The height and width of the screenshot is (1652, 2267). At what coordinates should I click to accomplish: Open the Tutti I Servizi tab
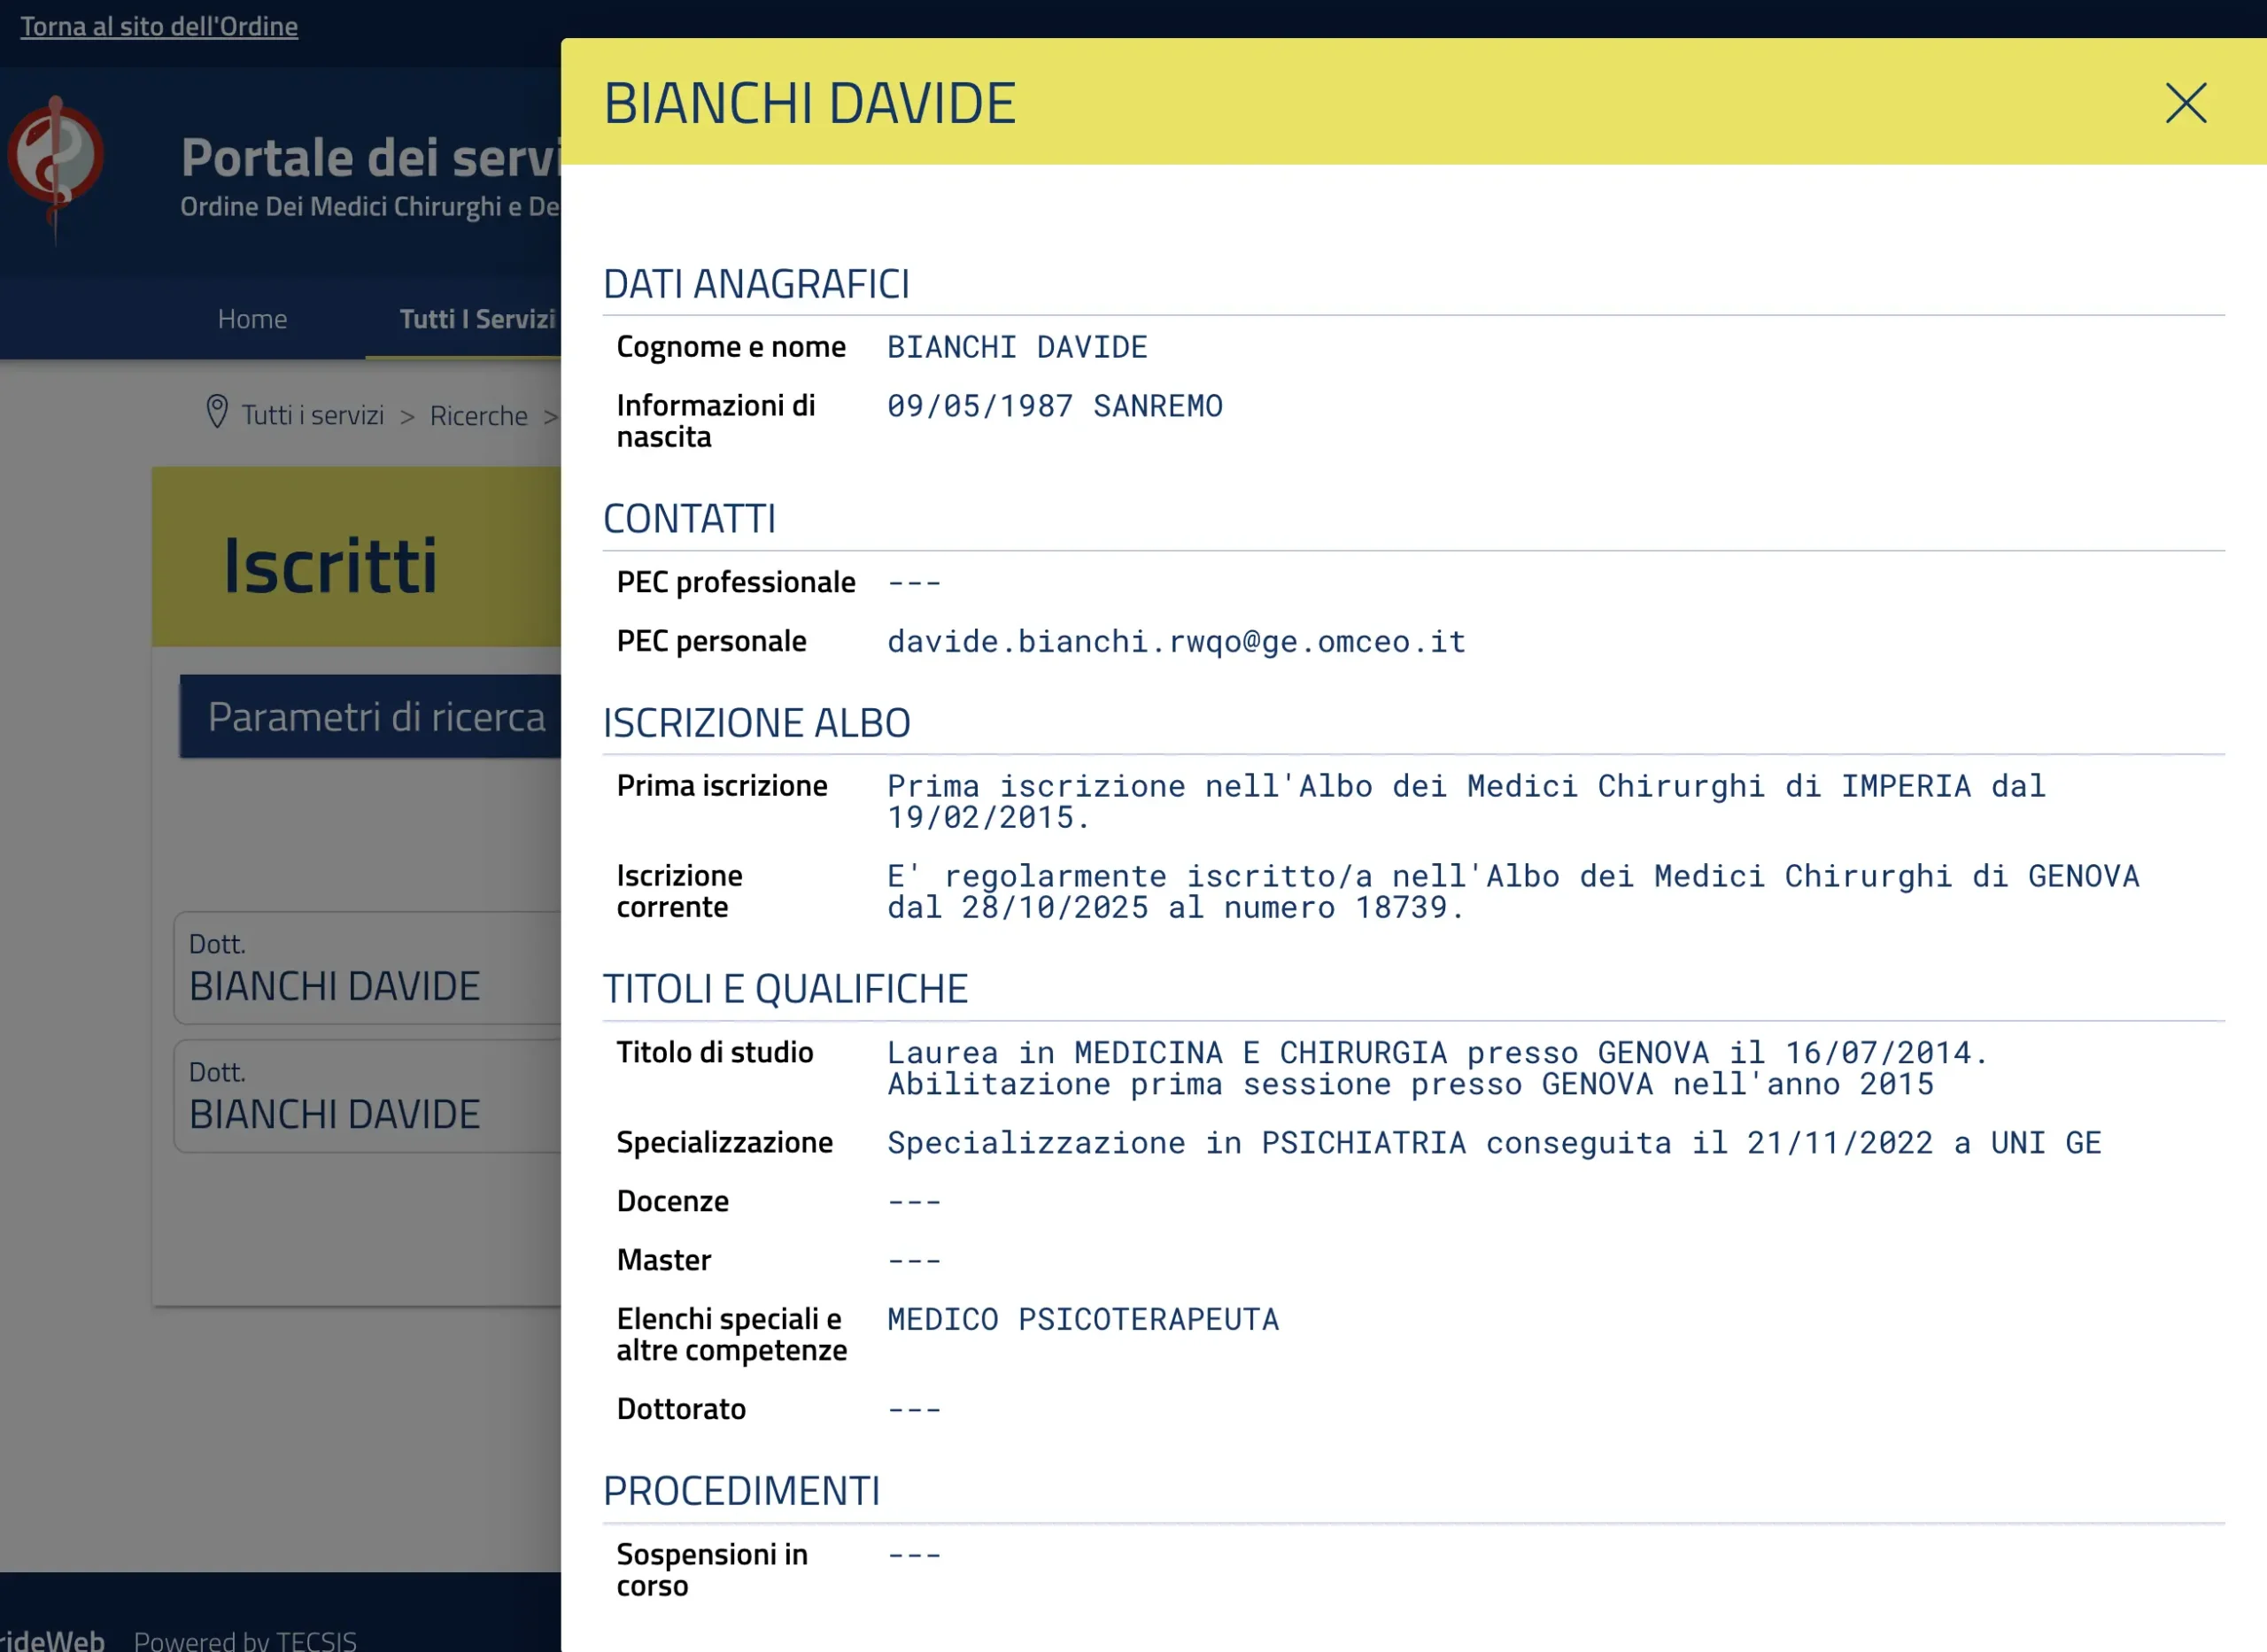476,318
